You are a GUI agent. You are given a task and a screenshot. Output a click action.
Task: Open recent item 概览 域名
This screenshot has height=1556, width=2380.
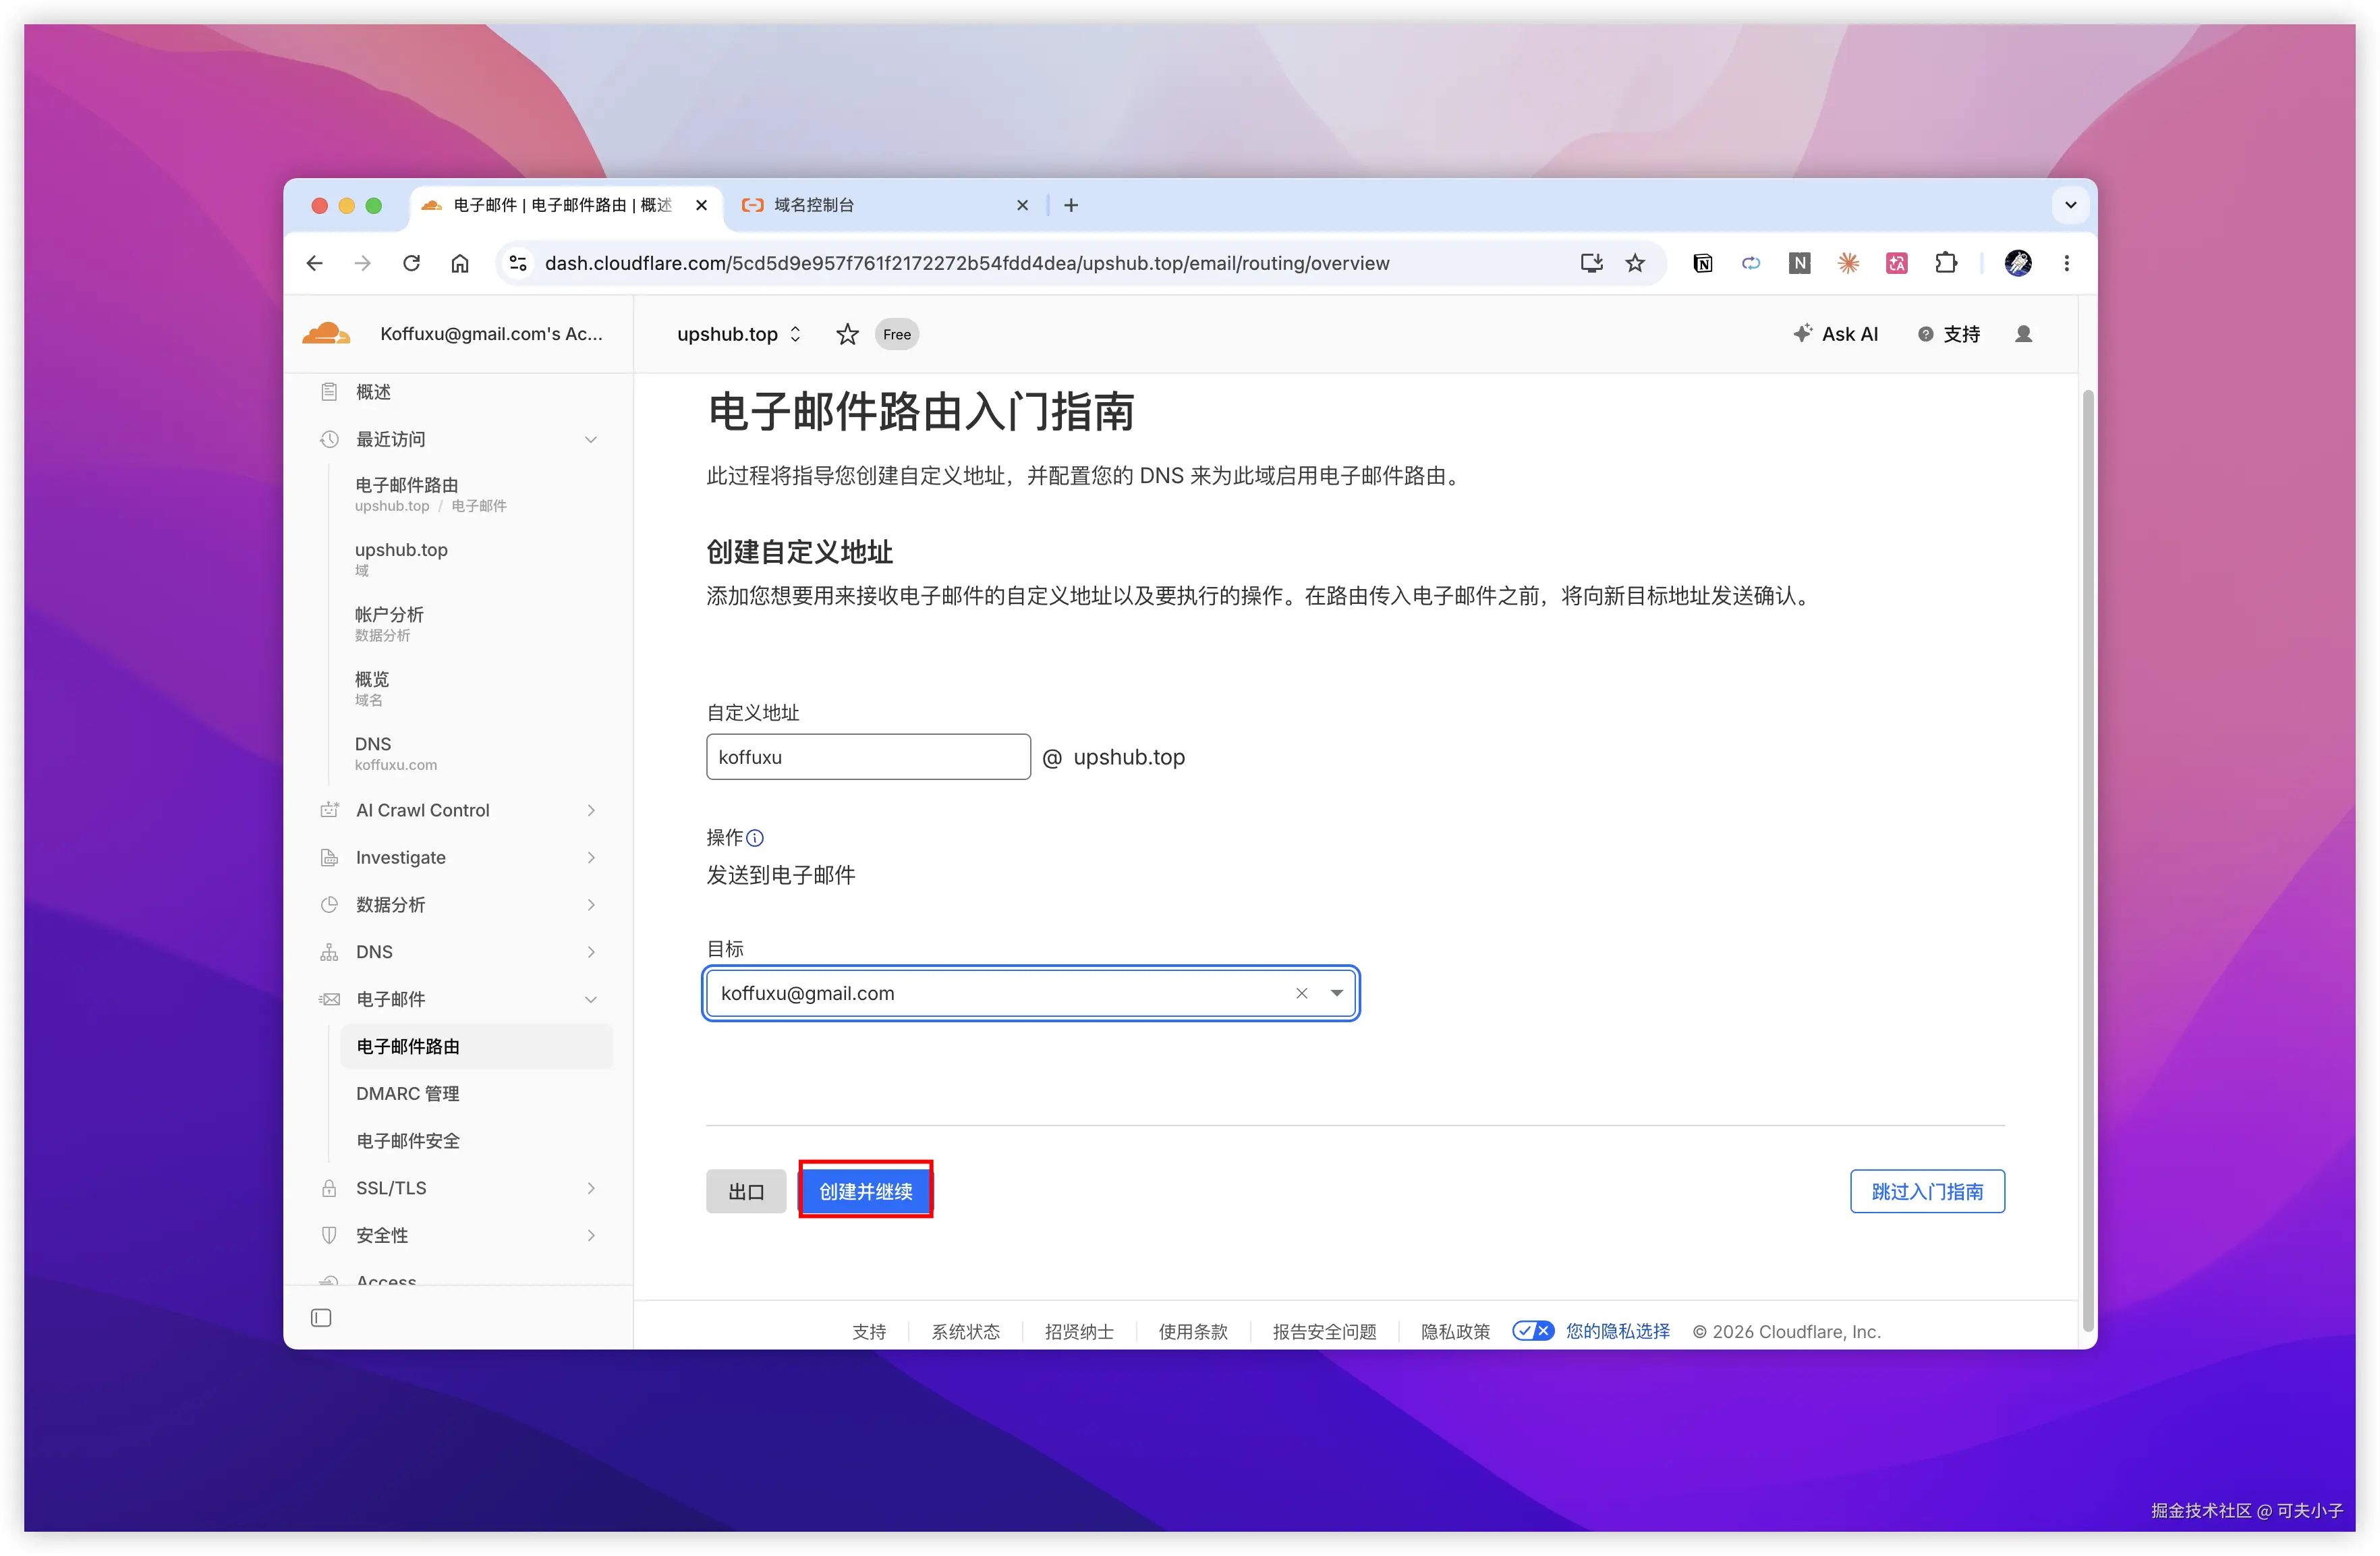click(x=372, y=688)
